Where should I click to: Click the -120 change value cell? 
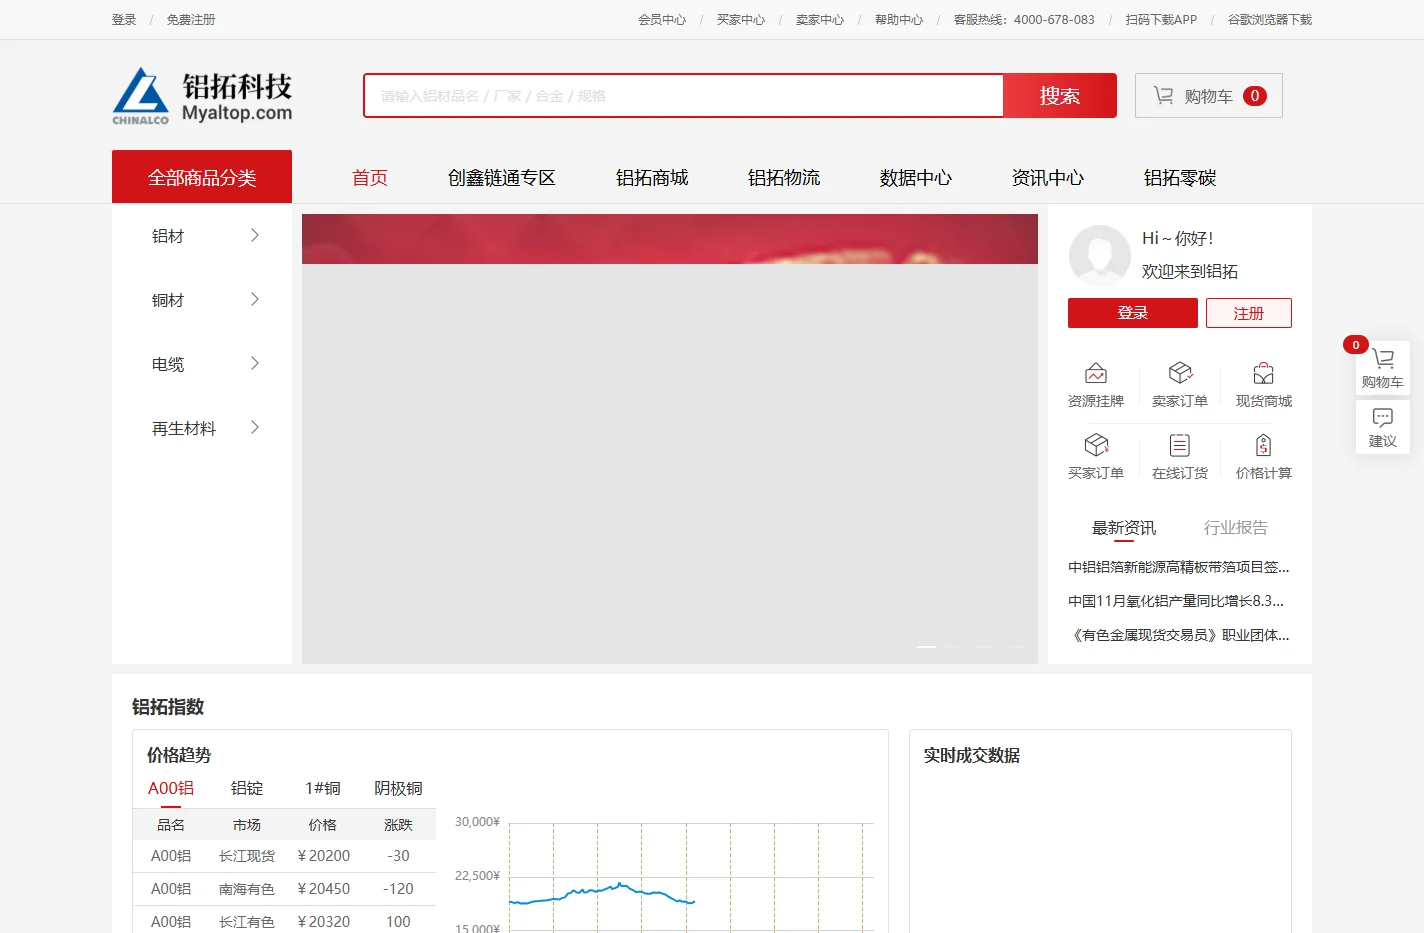coord(398,889)
